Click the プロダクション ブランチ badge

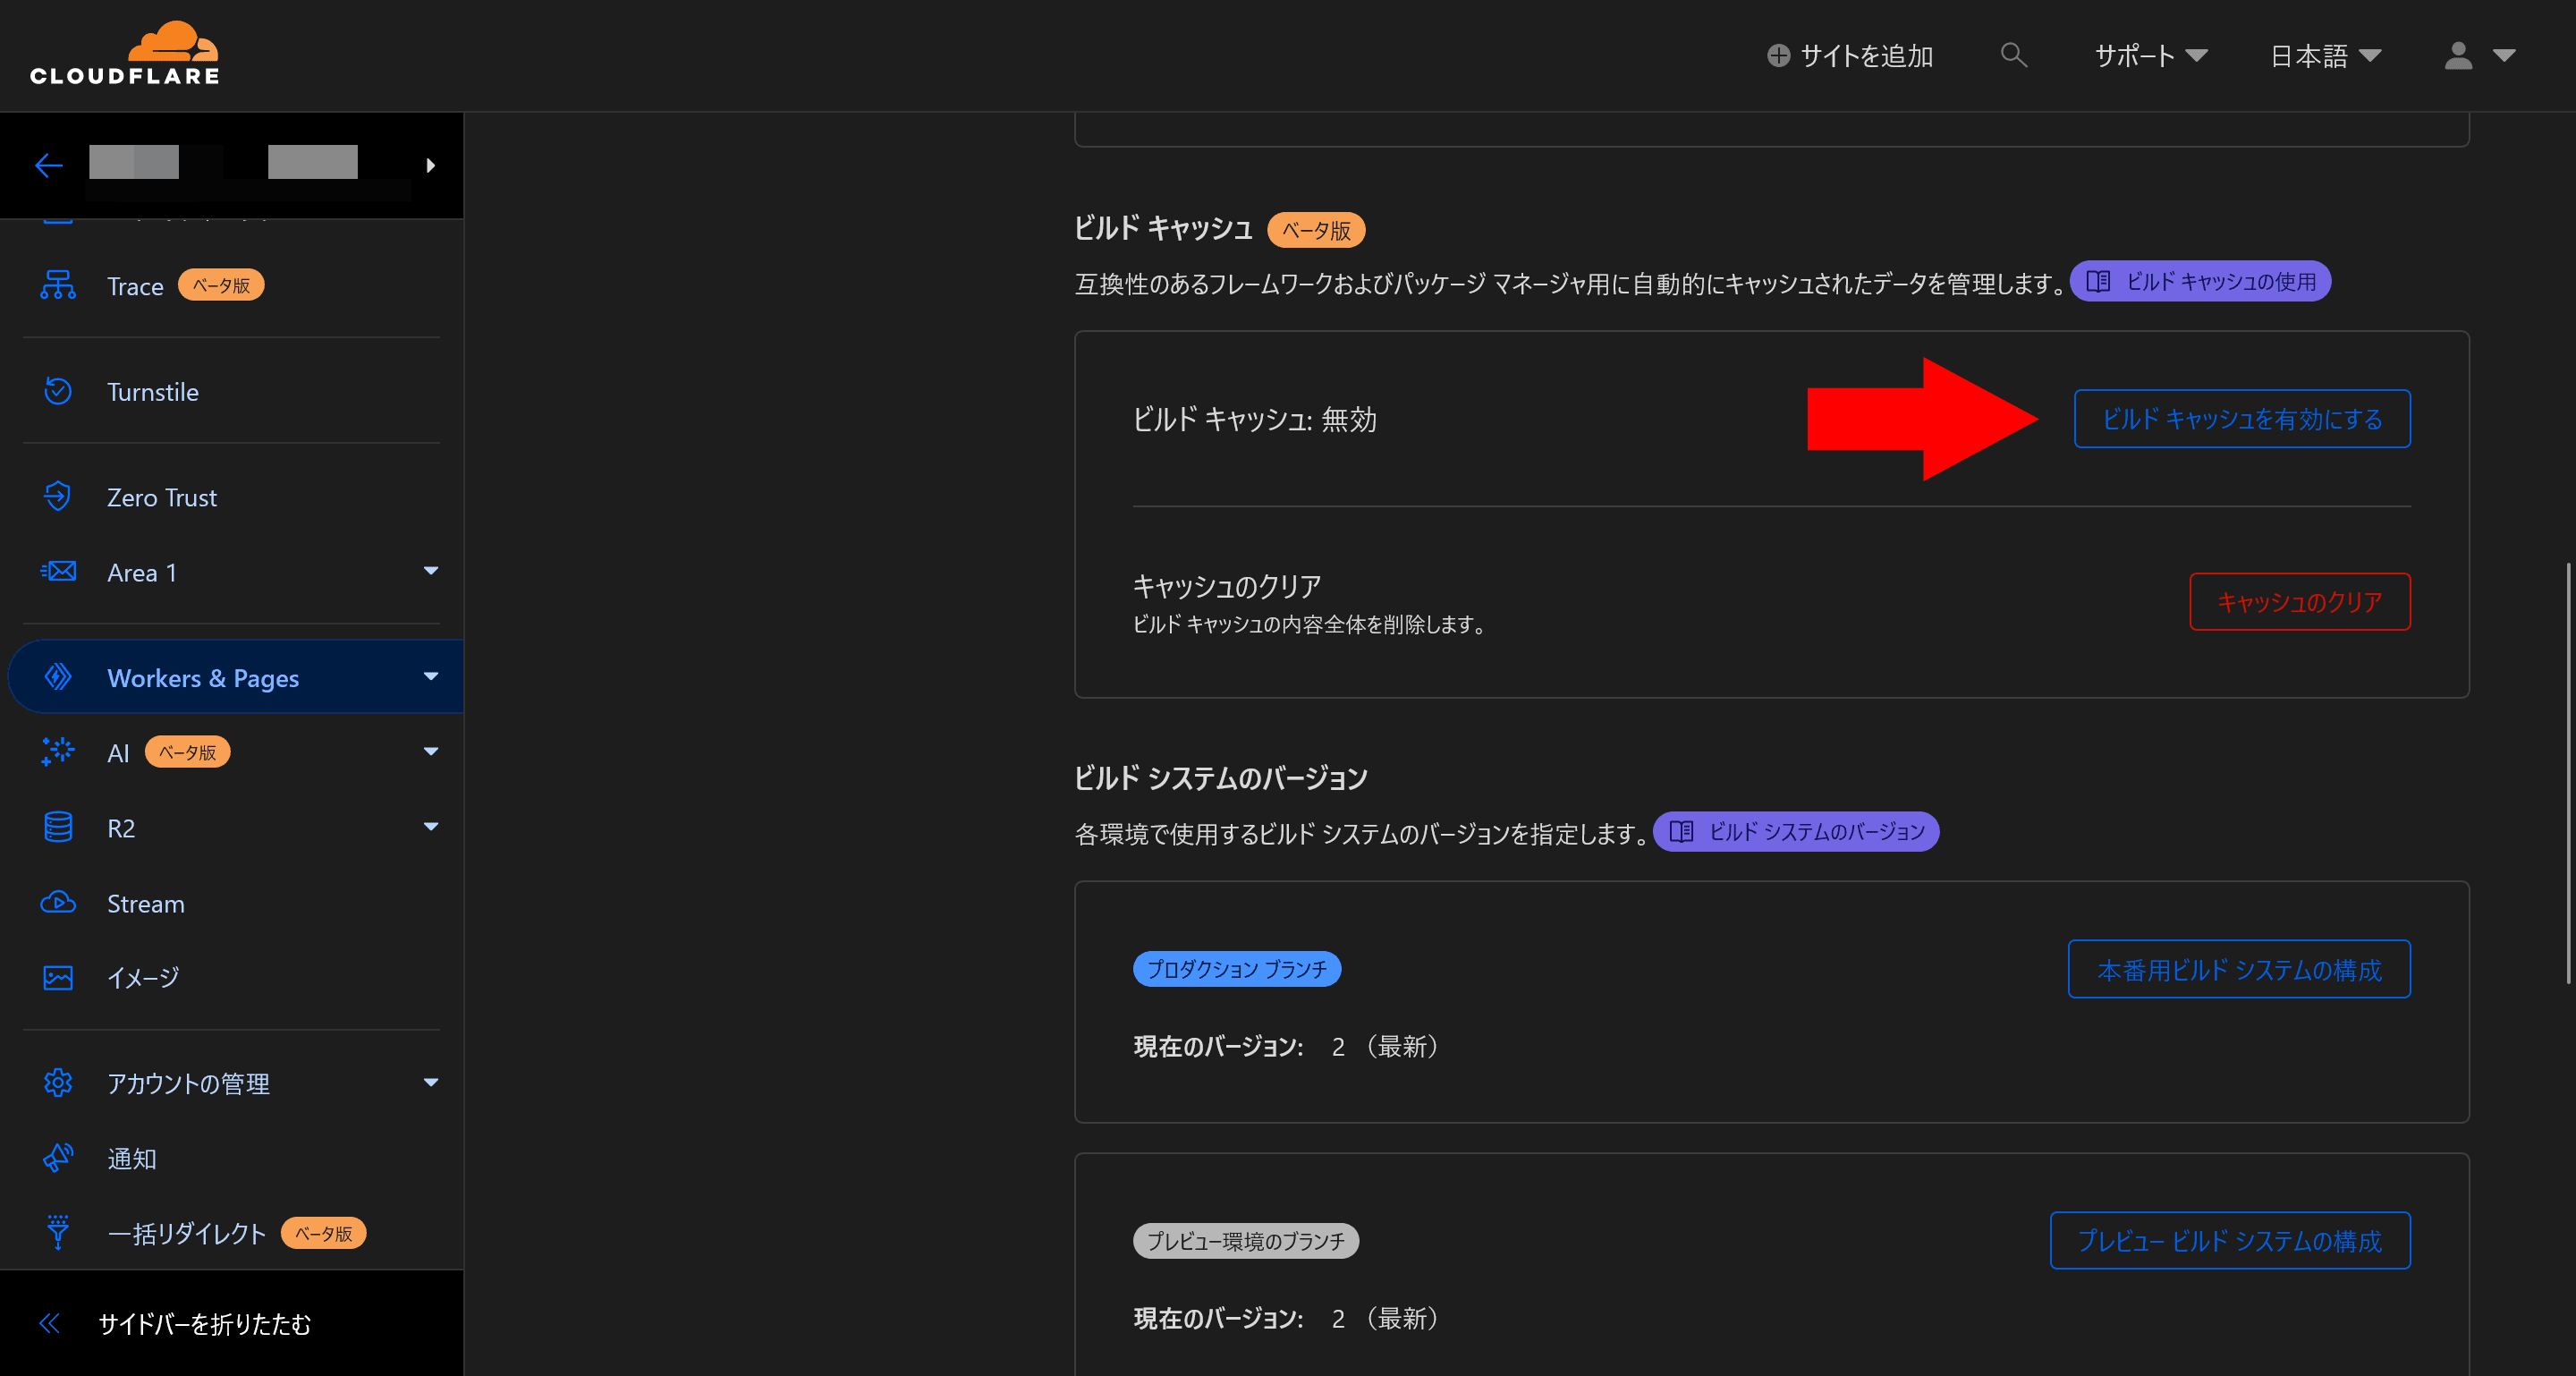tap(1236, 968)
